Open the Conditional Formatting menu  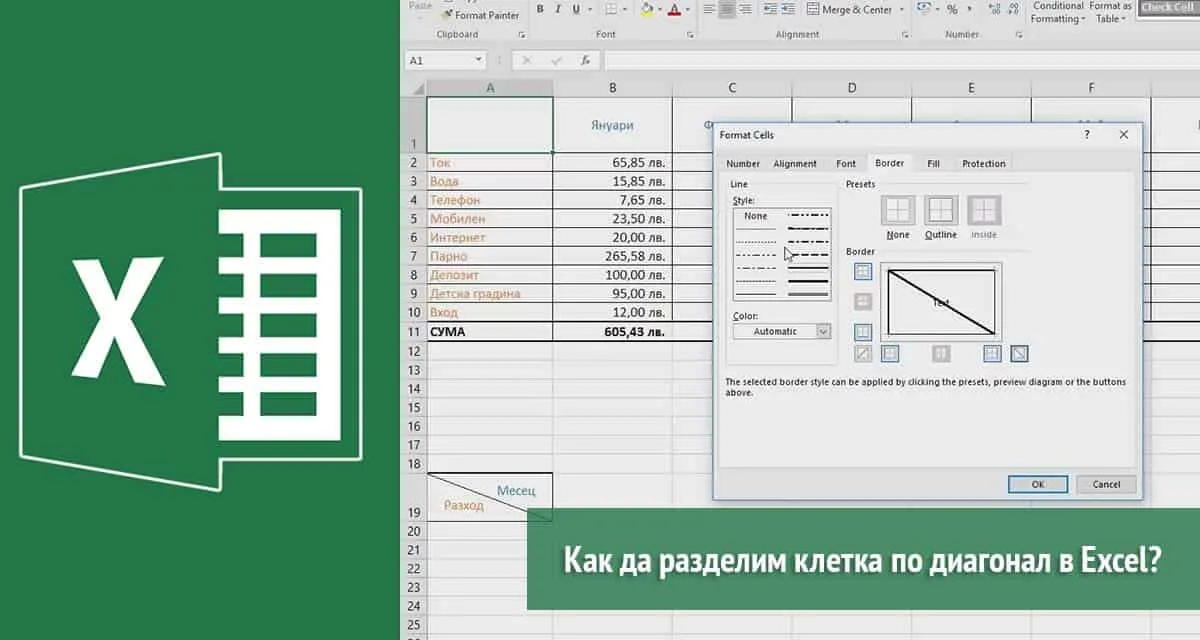(1058, 12)
